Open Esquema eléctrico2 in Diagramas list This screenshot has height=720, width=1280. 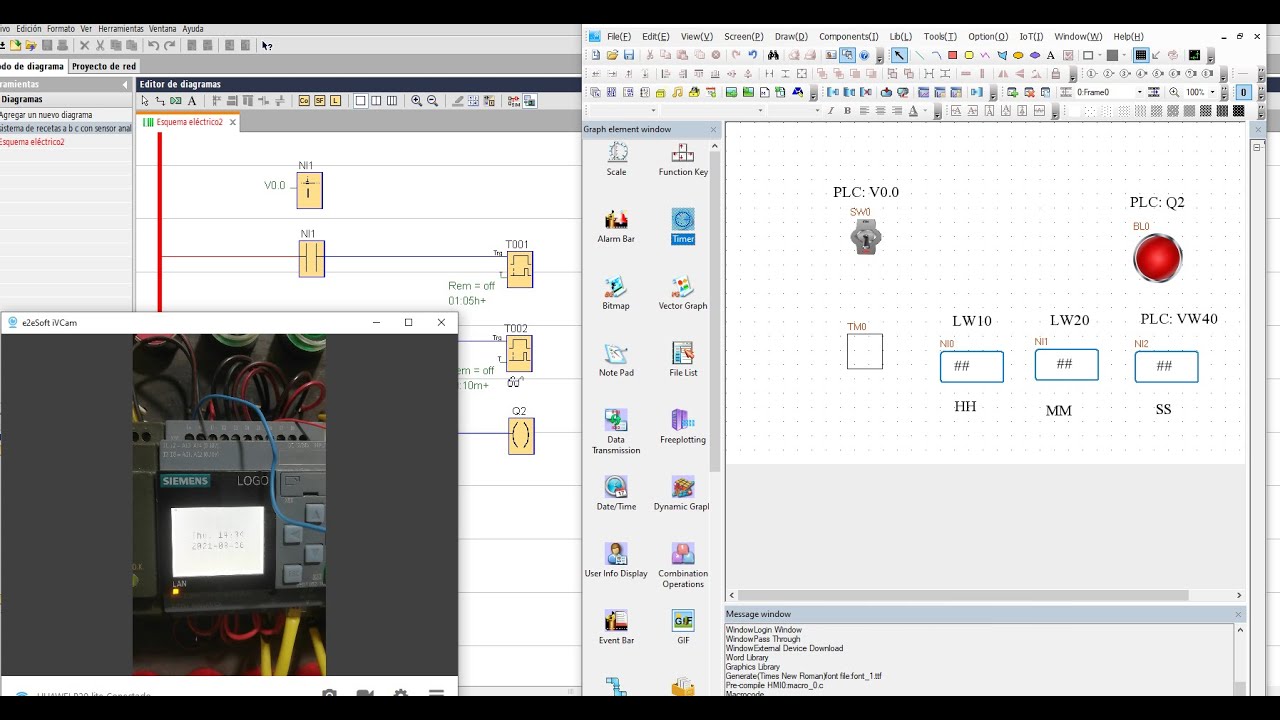pyautogui.click(x=32, y=142)
